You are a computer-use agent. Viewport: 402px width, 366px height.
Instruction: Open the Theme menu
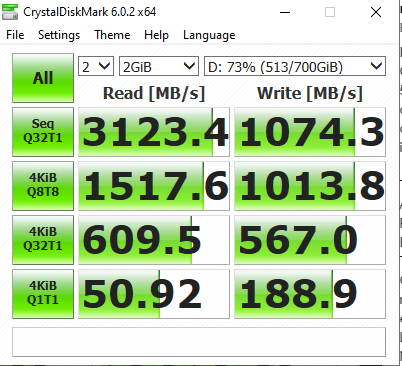[x=112, y=35]
